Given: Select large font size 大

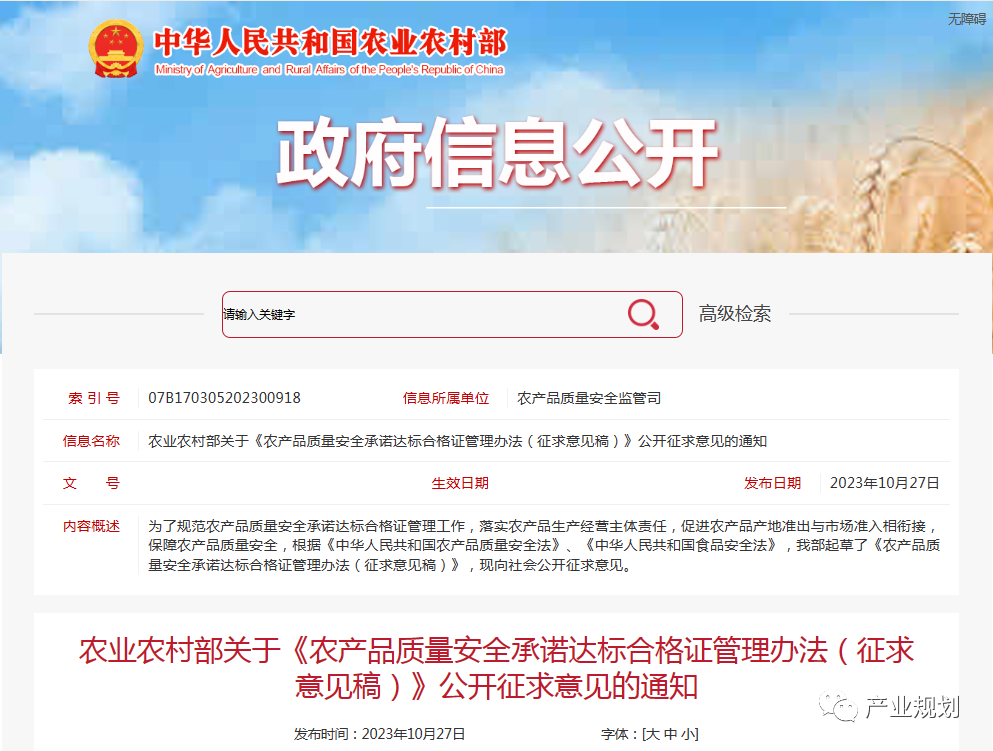Looking at the screenshot, I should [653, 734].
